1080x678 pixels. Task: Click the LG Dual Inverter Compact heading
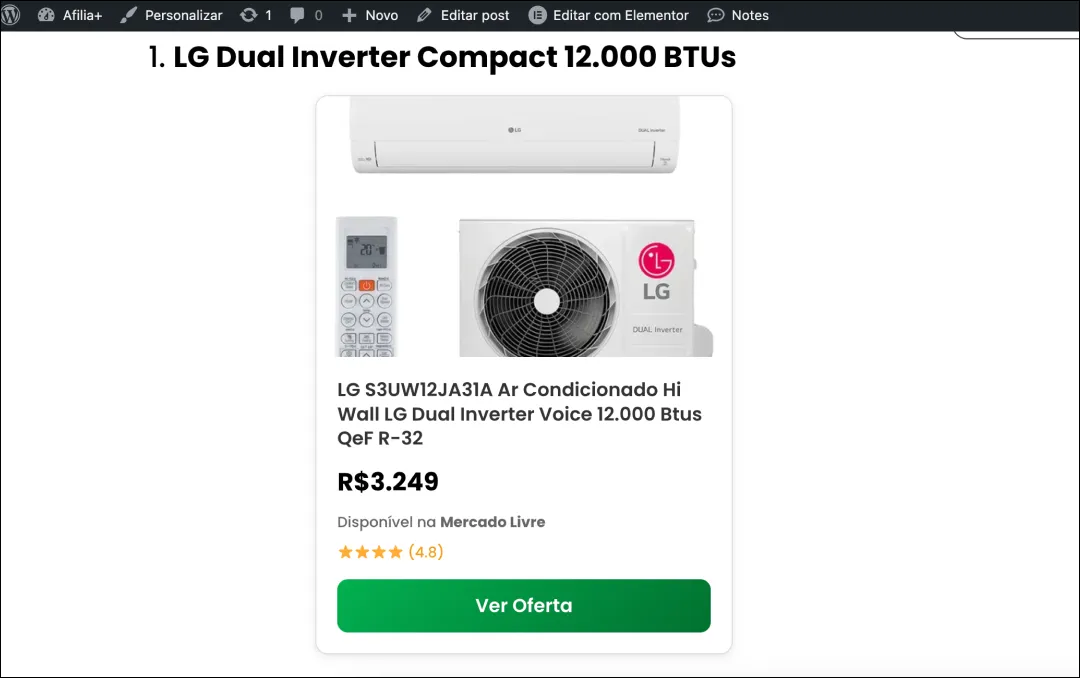coord(454,58)
